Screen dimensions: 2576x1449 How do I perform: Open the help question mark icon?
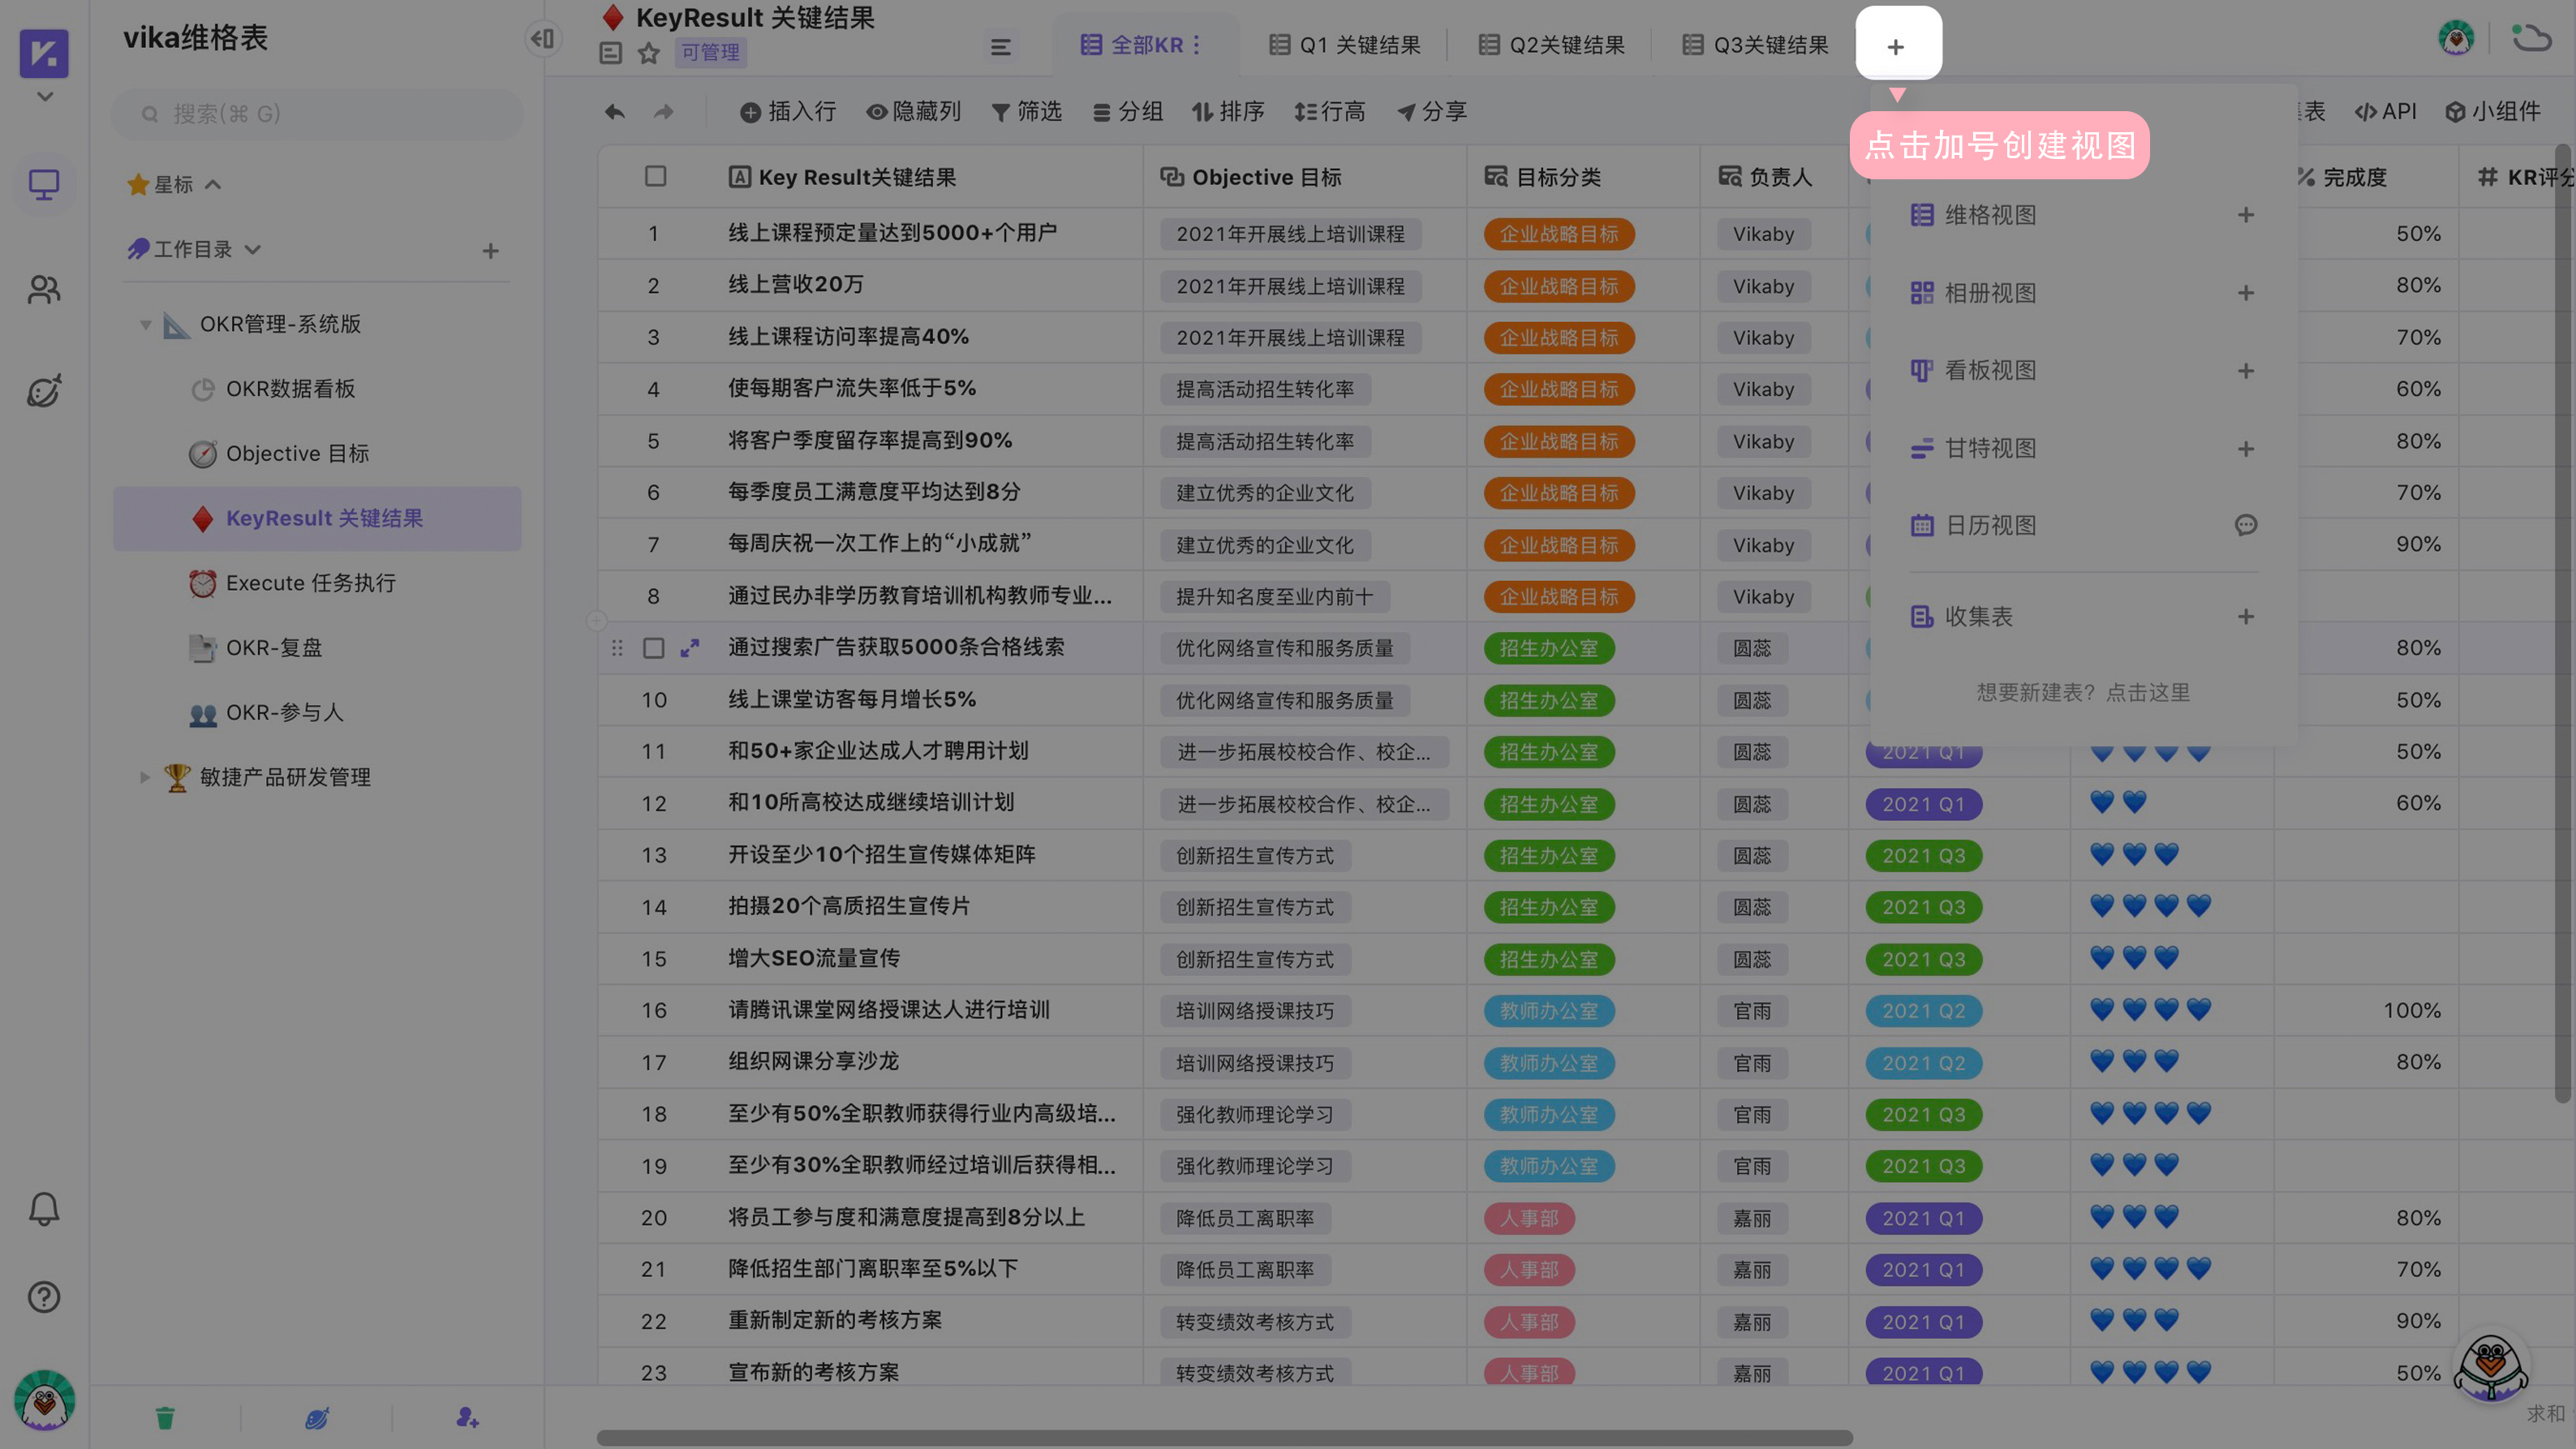tap(43, 1297)
